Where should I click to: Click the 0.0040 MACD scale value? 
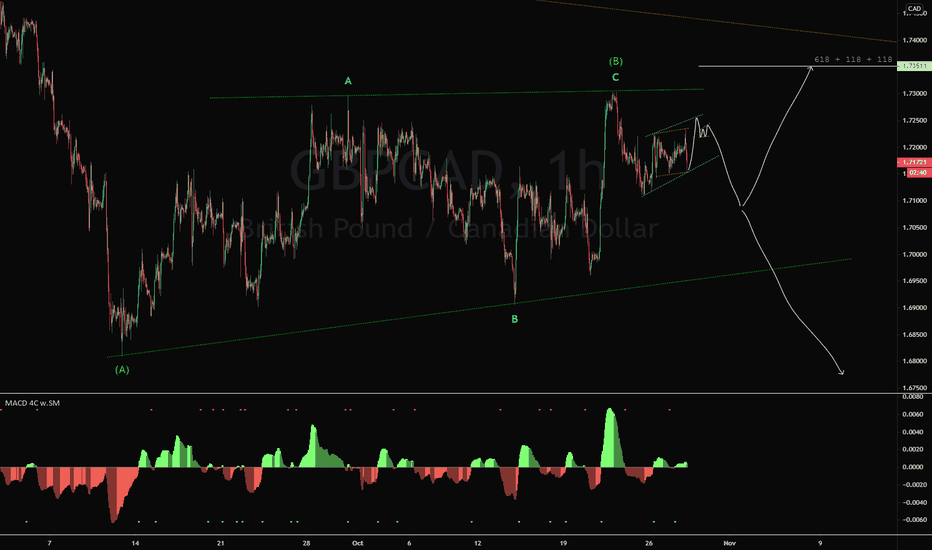913,432
